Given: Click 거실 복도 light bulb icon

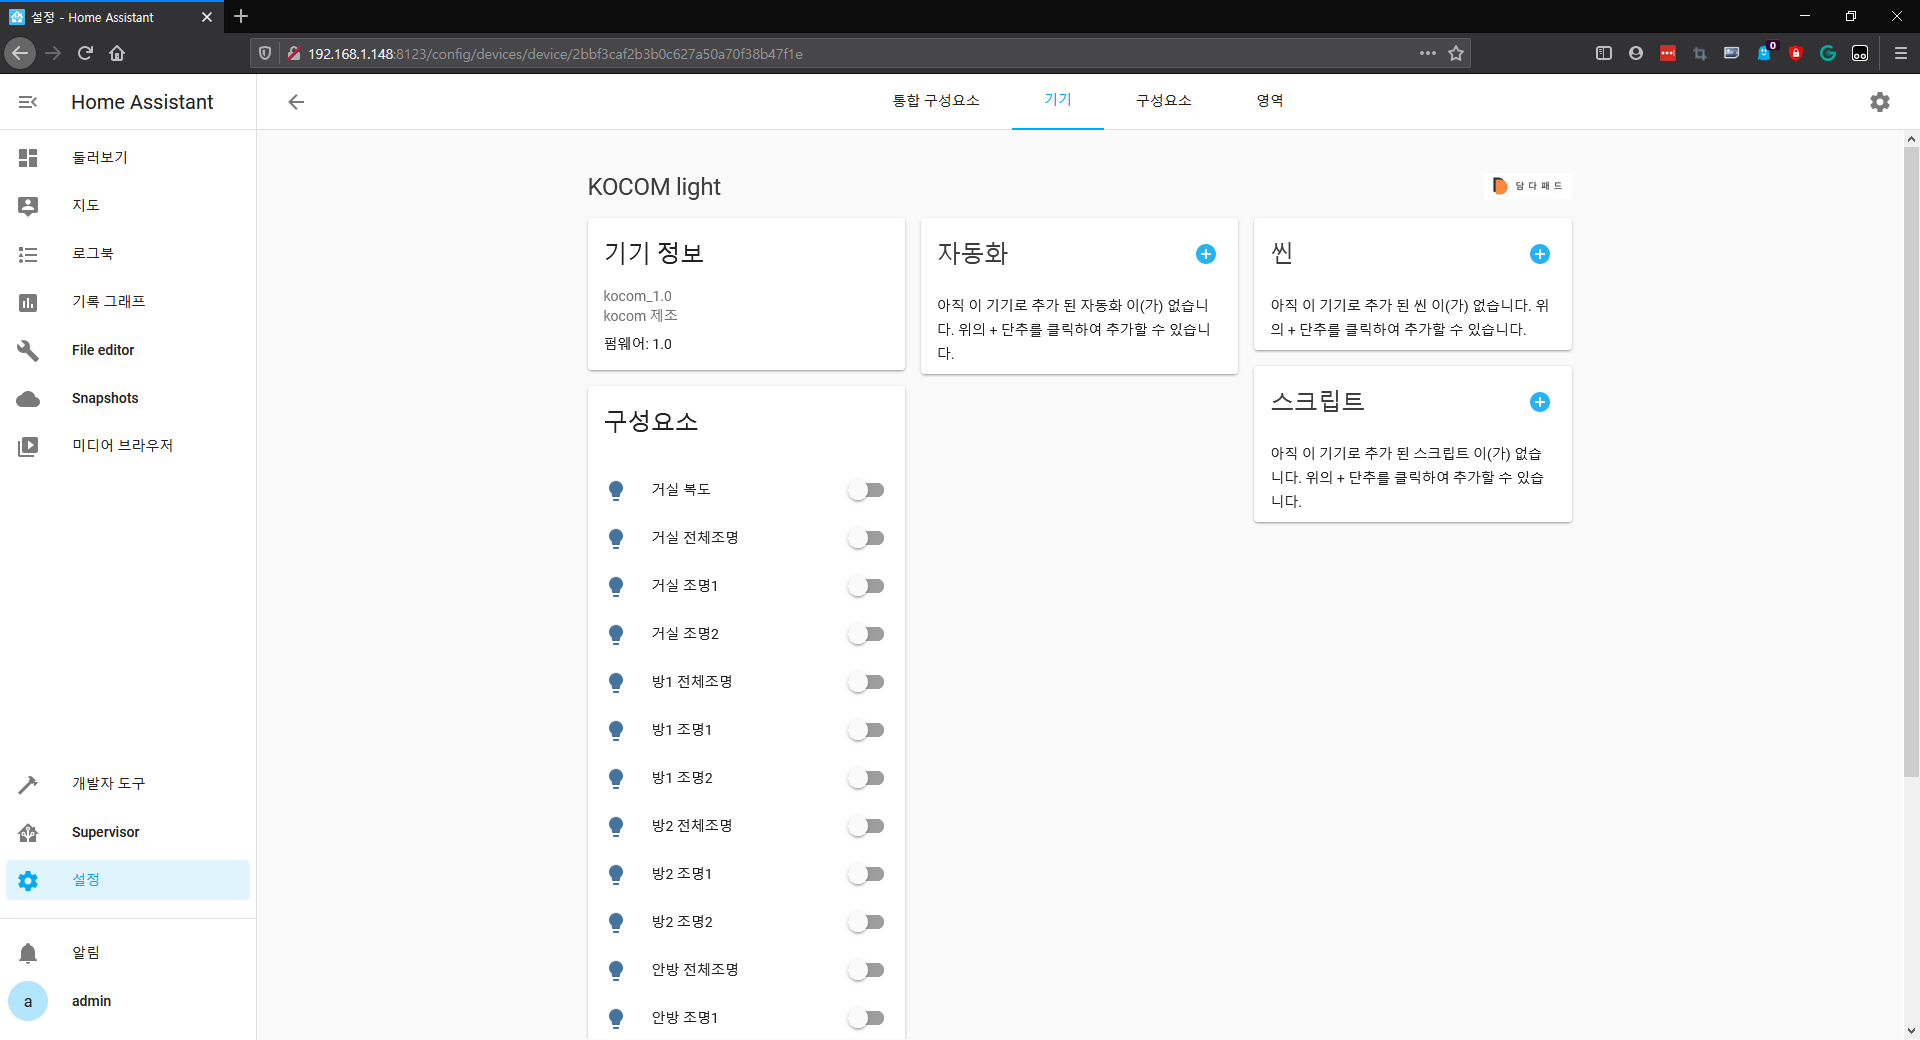Looking at the screenshot, I should tap(616, 490).
